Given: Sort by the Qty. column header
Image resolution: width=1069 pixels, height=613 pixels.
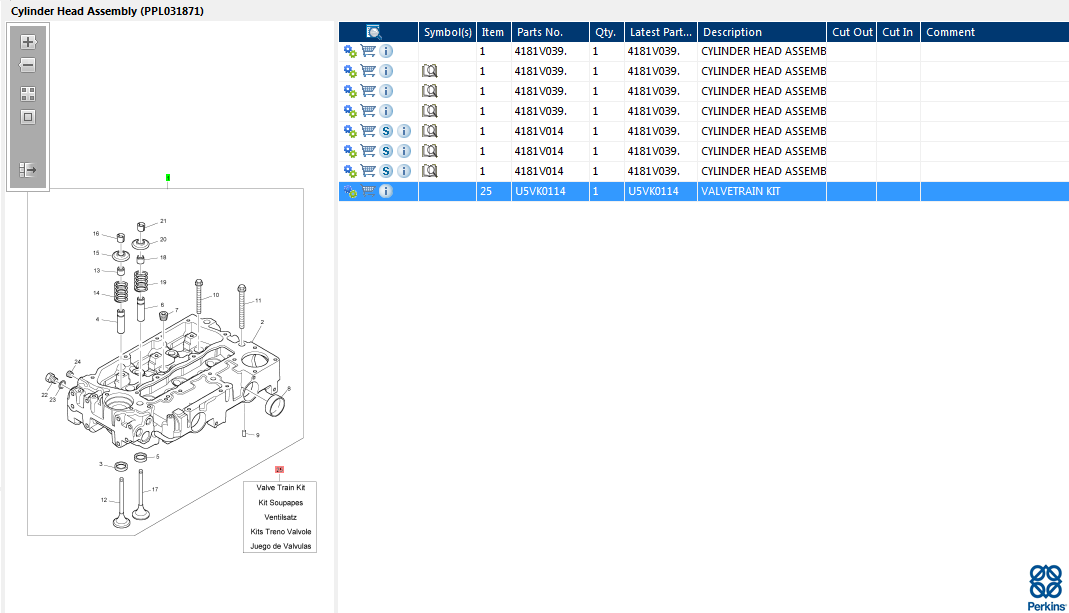Looking at the screenshot, I should pyautogui.click(x=605, y=32).
